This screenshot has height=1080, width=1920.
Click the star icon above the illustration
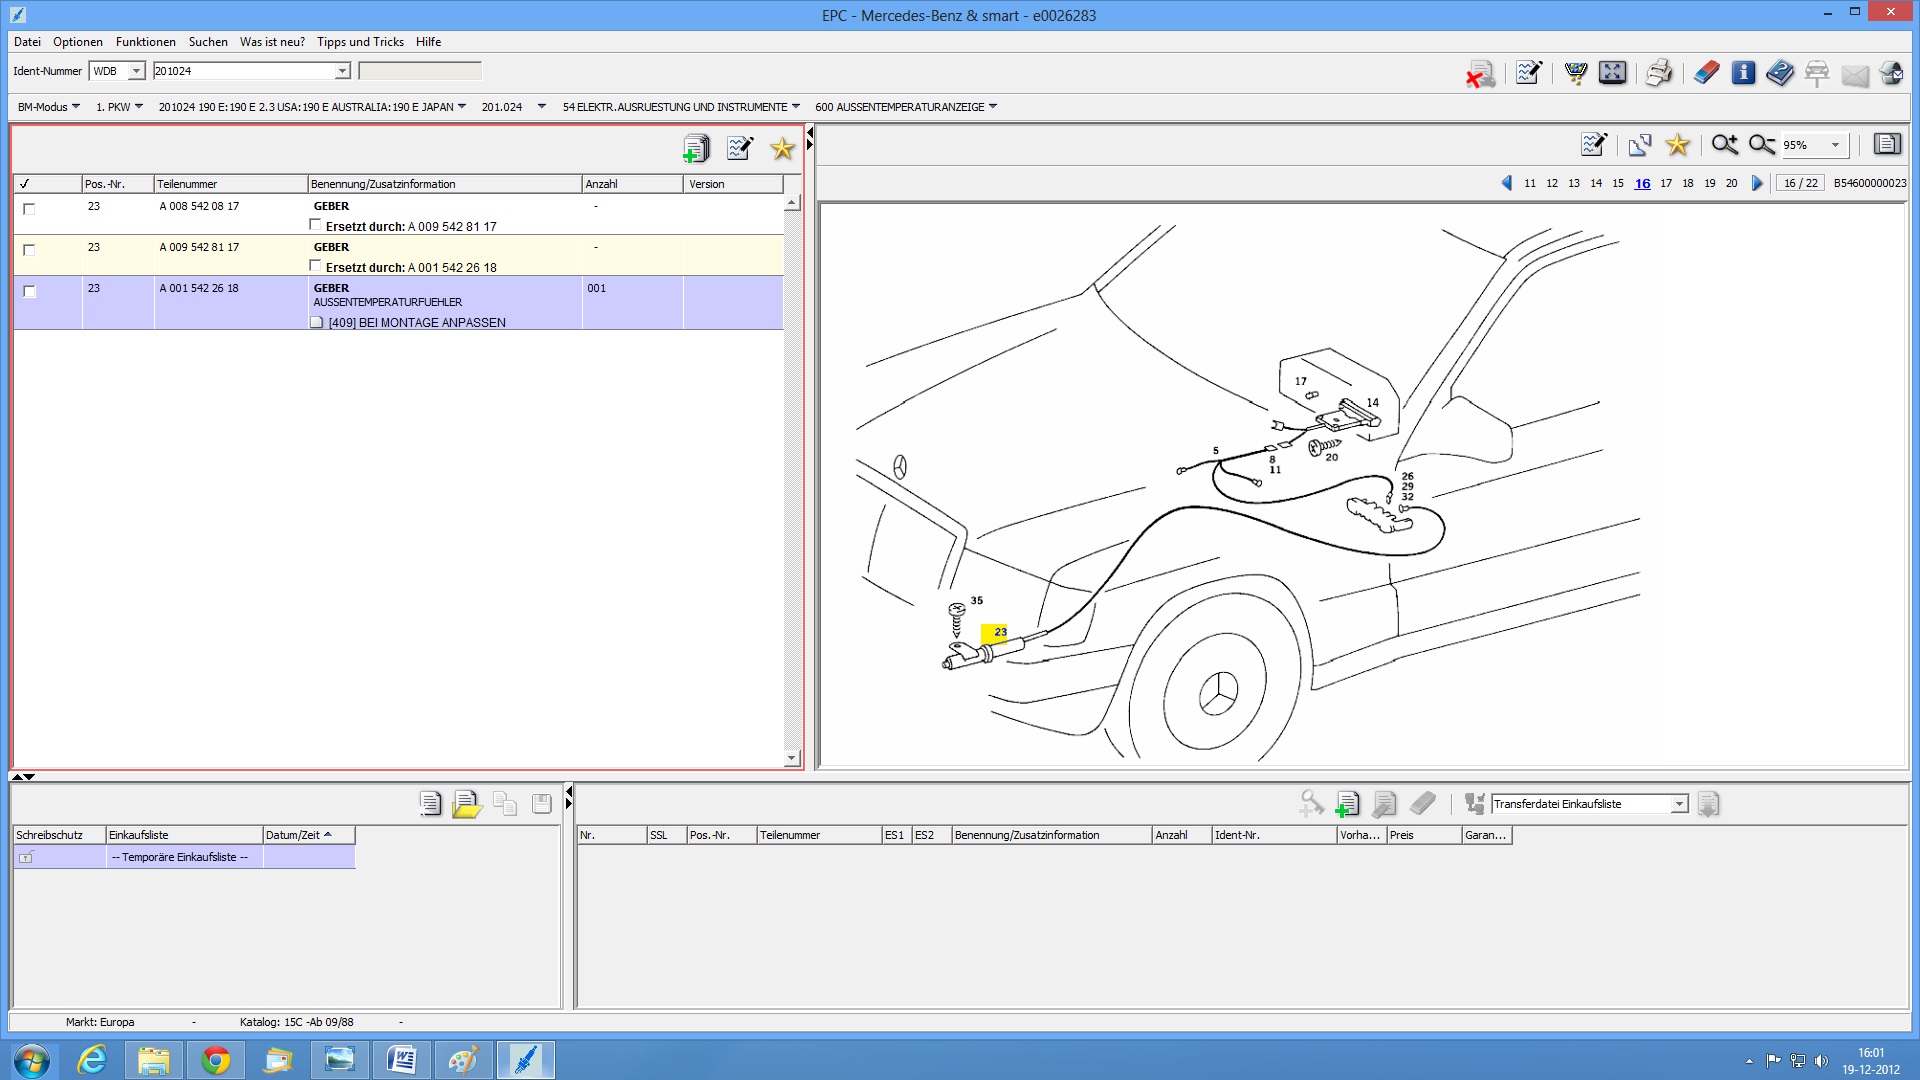[x=1678, y=144]
